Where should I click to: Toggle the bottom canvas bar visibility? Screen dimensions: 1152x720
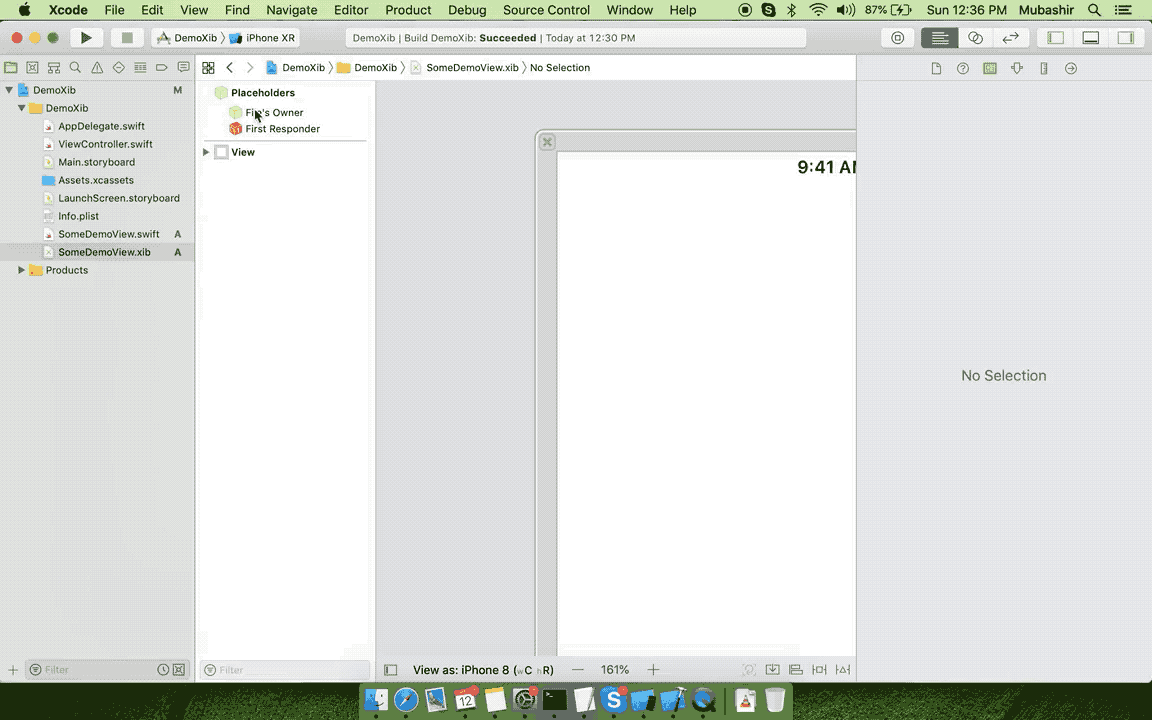392,670
